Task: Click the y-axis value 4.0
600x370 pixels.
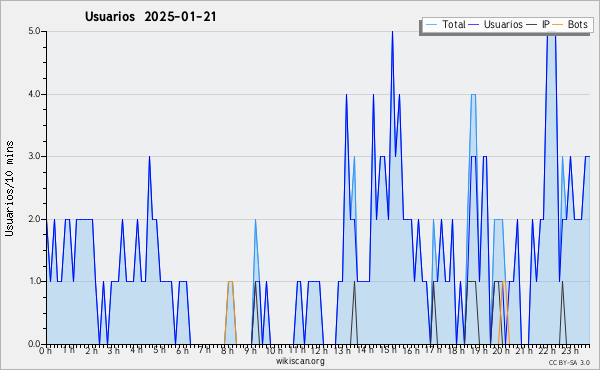Action: click(34, 94)
